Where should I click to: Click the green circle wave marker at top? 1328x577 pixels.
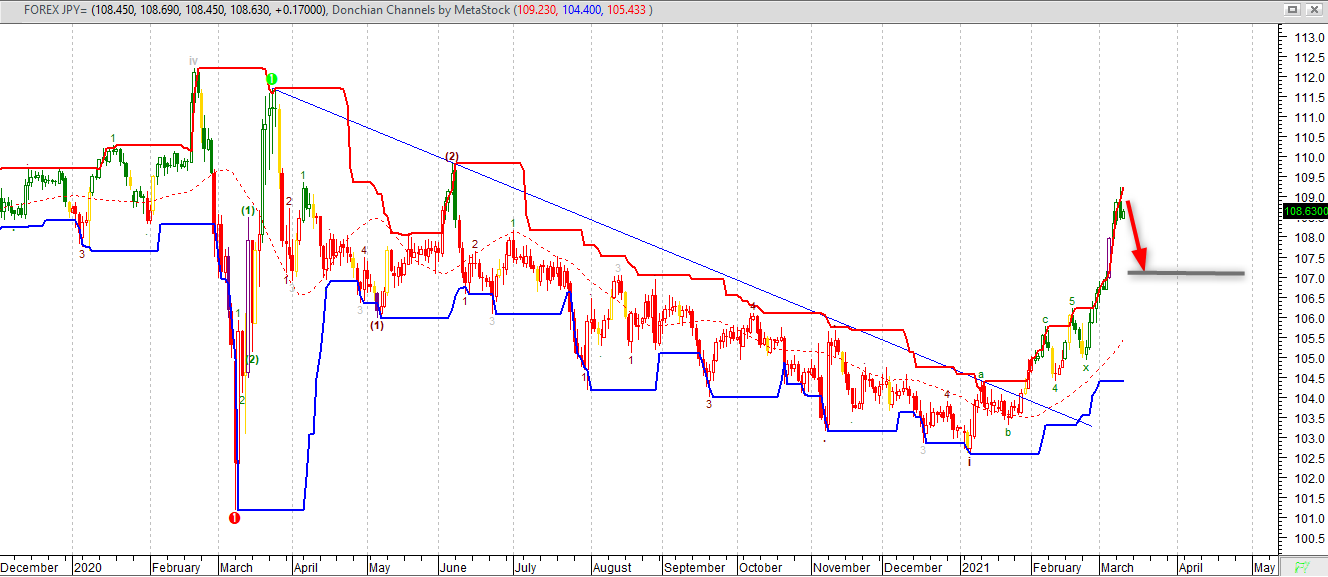(271, 79)
